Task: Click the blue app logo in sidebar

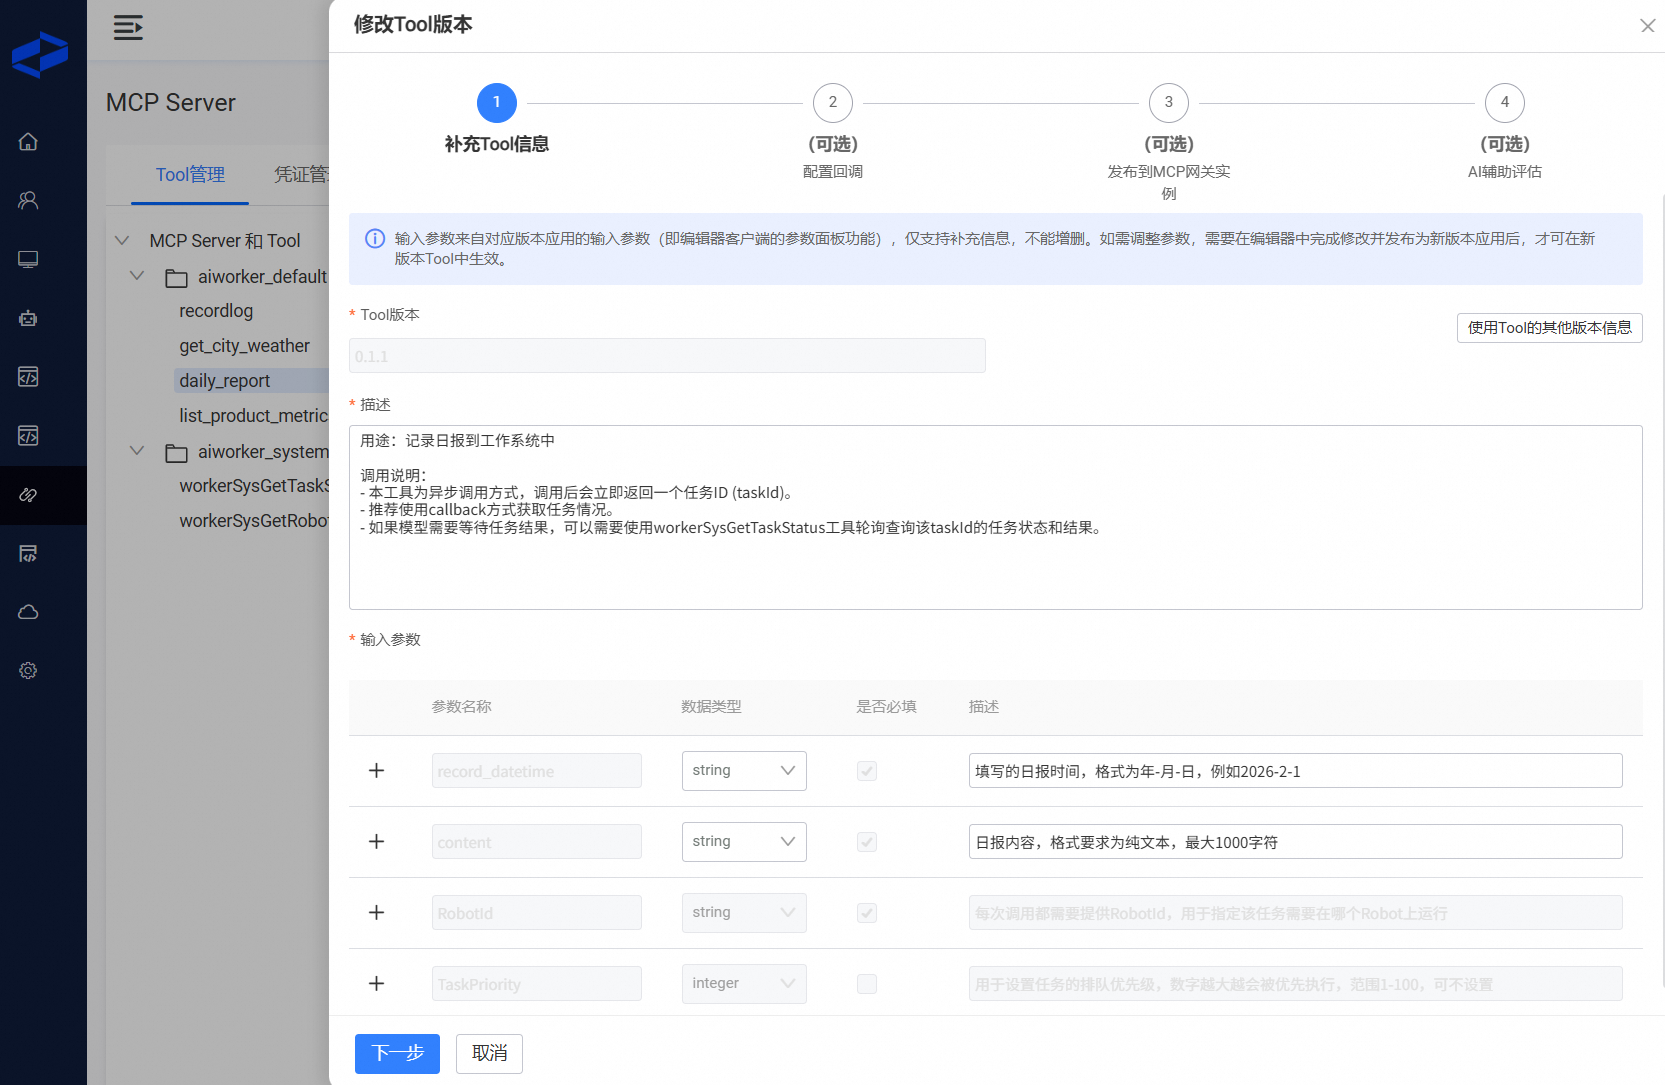Action: point(40,55)
